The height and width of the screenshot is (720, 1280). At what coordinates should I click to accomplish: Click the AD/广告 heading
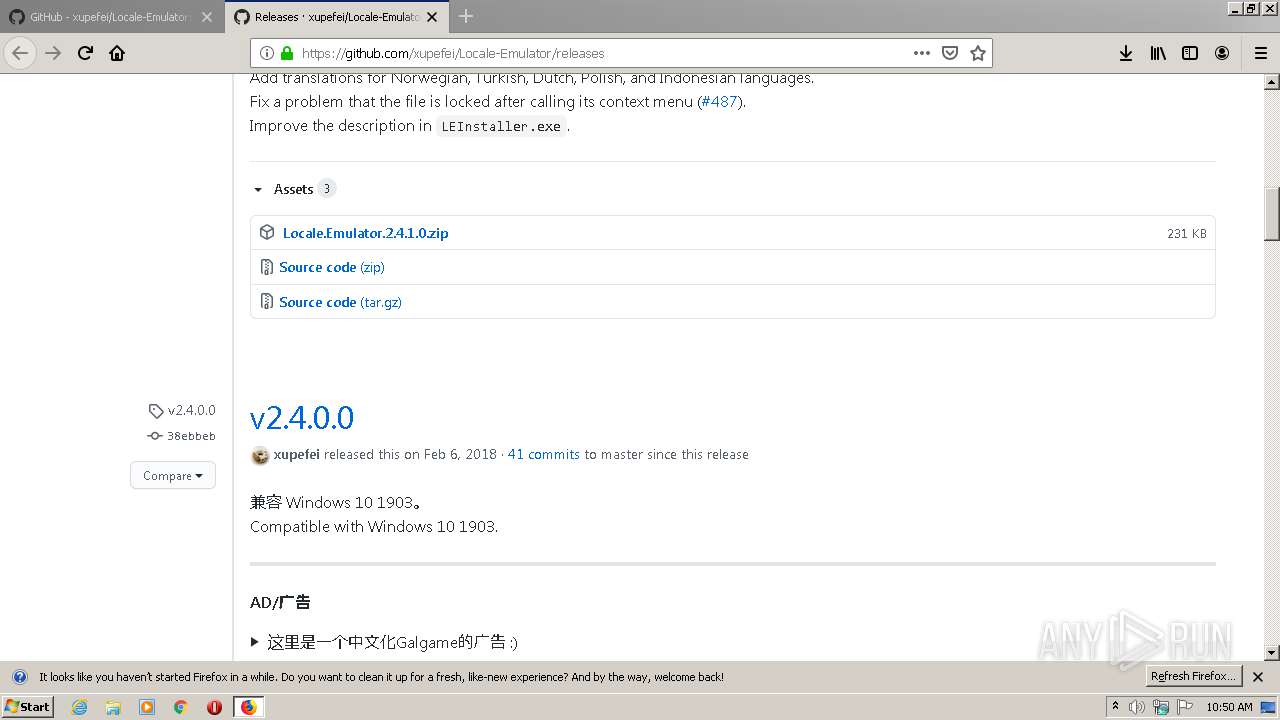click(280, 602)
